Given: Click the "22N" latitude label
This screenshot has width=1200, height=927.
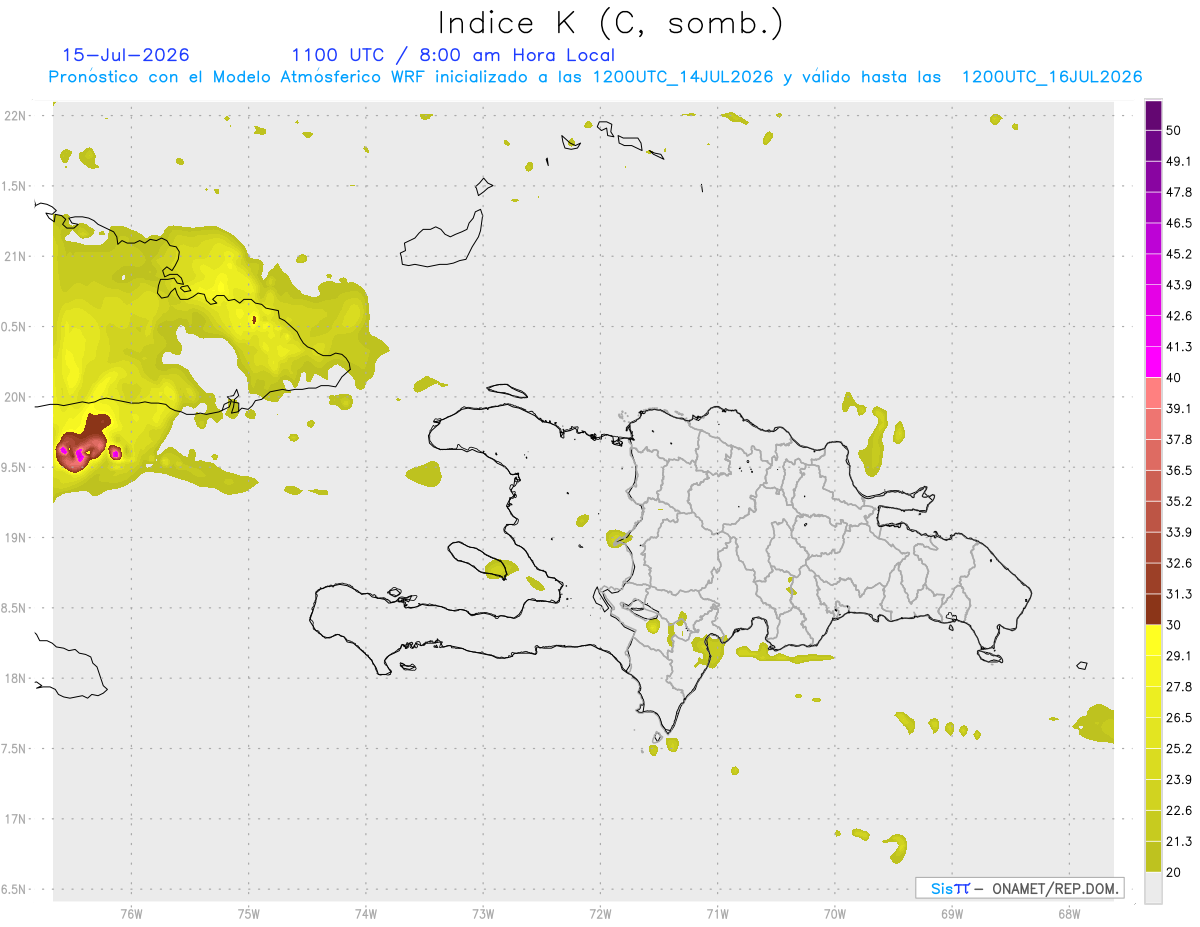Looking at the screenshot, I should pyautogui.click(x=15, y=116).
